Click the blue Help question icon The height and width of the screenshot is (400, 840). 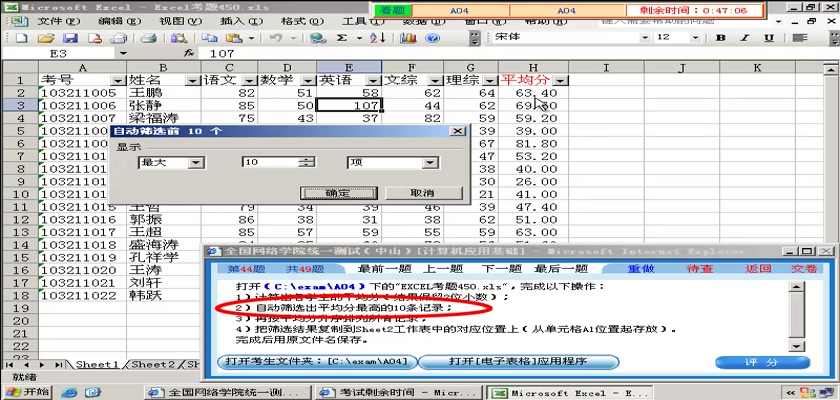[432, 38]
